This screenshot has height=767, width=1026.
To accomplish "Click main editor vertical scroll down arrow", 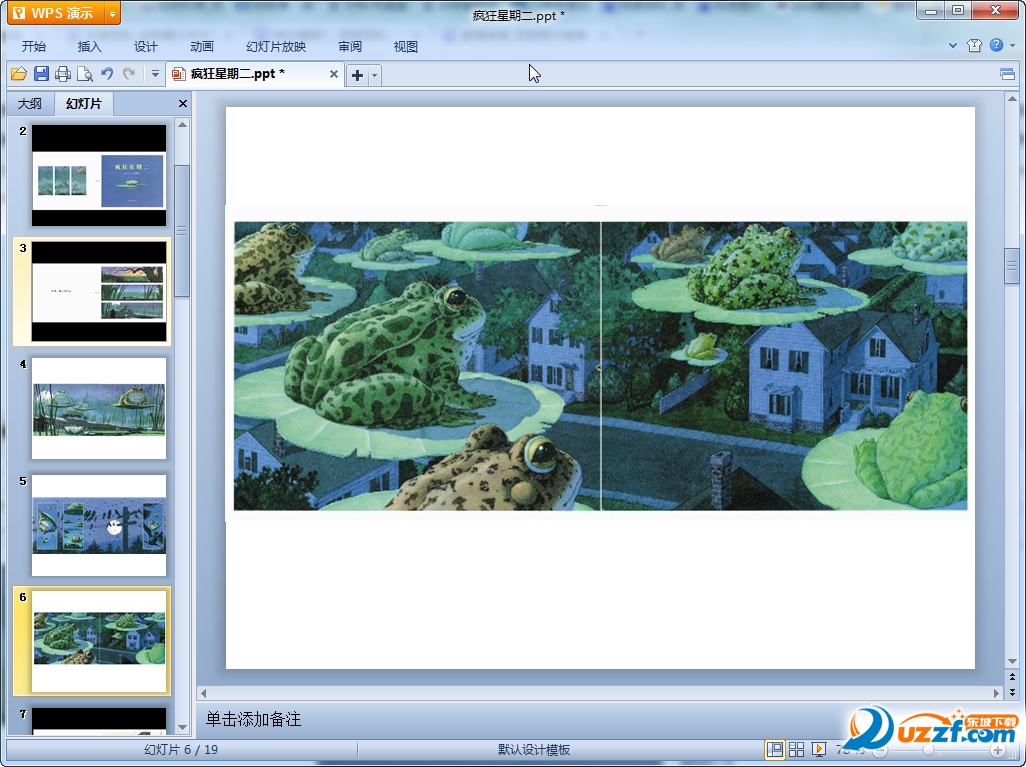I will (x=1012, y=661).
